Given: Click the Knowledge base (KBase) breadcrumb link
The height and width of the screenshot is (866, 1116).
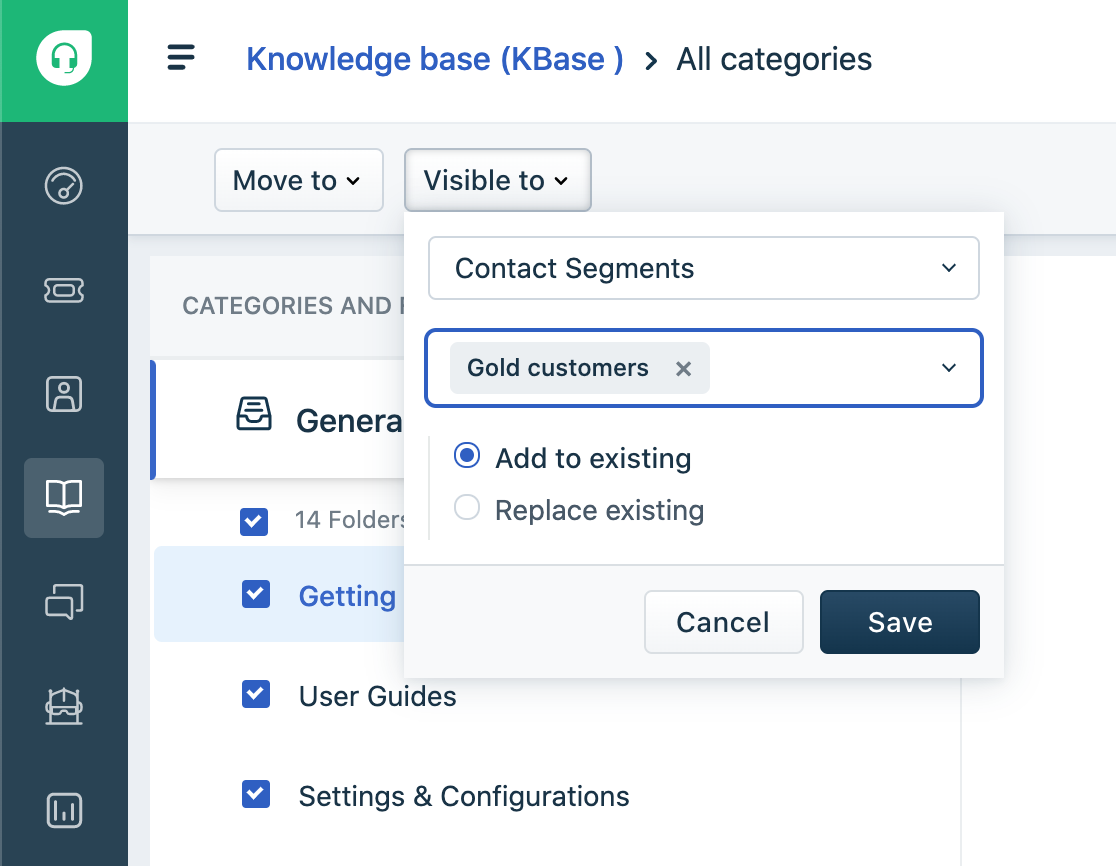Looking at the screenshot, I should [435, 59].
